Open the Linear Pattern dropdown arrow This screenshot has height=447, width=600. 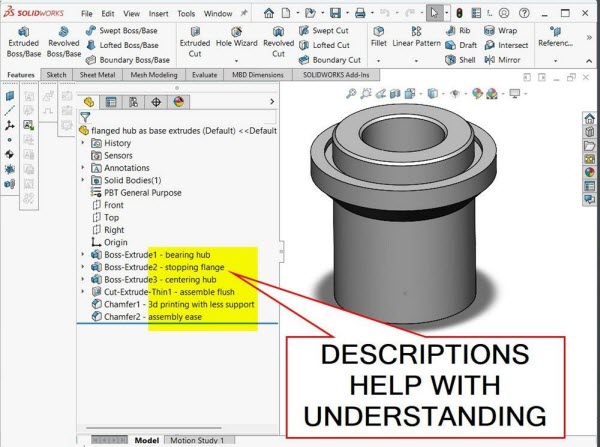tap(416, 61)
